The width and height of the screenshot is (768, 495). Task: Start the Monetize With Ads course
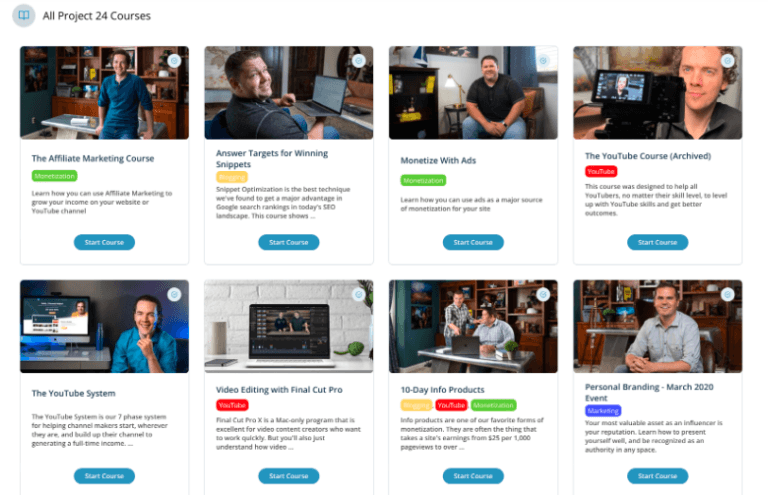473,242
